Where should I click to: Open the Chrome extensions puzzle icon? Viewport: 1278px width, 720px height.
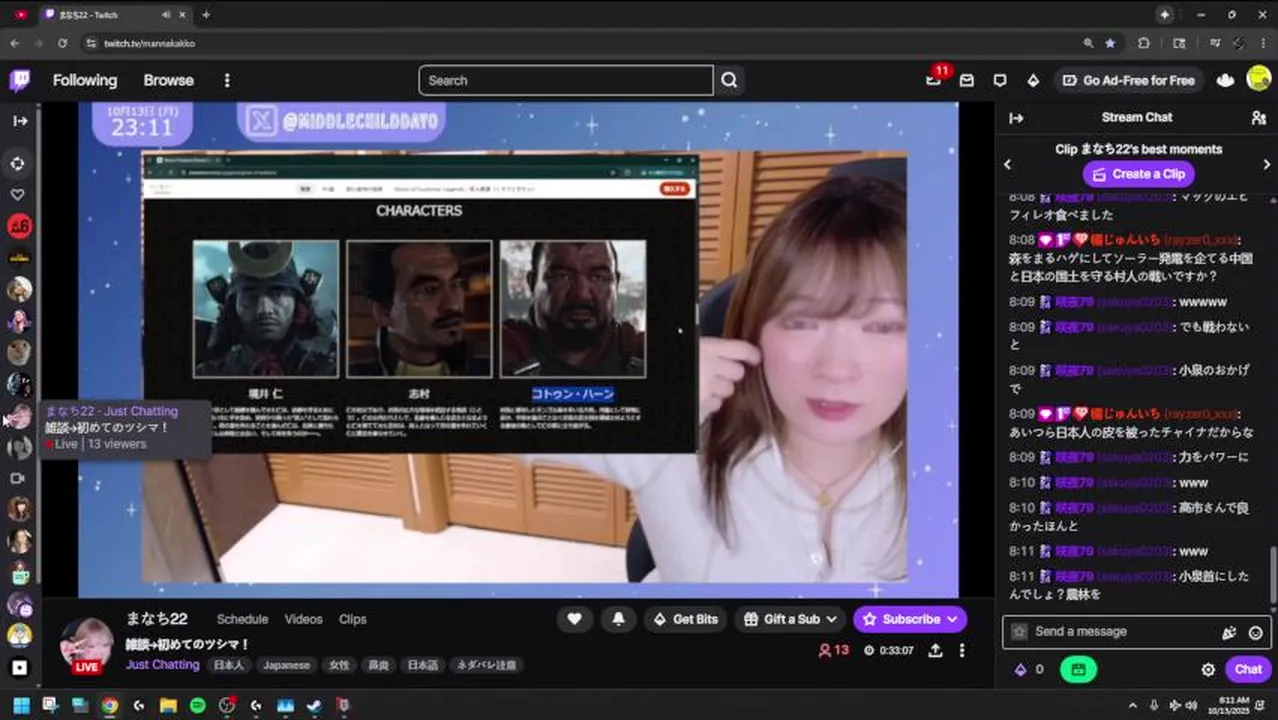[1144, 43]
